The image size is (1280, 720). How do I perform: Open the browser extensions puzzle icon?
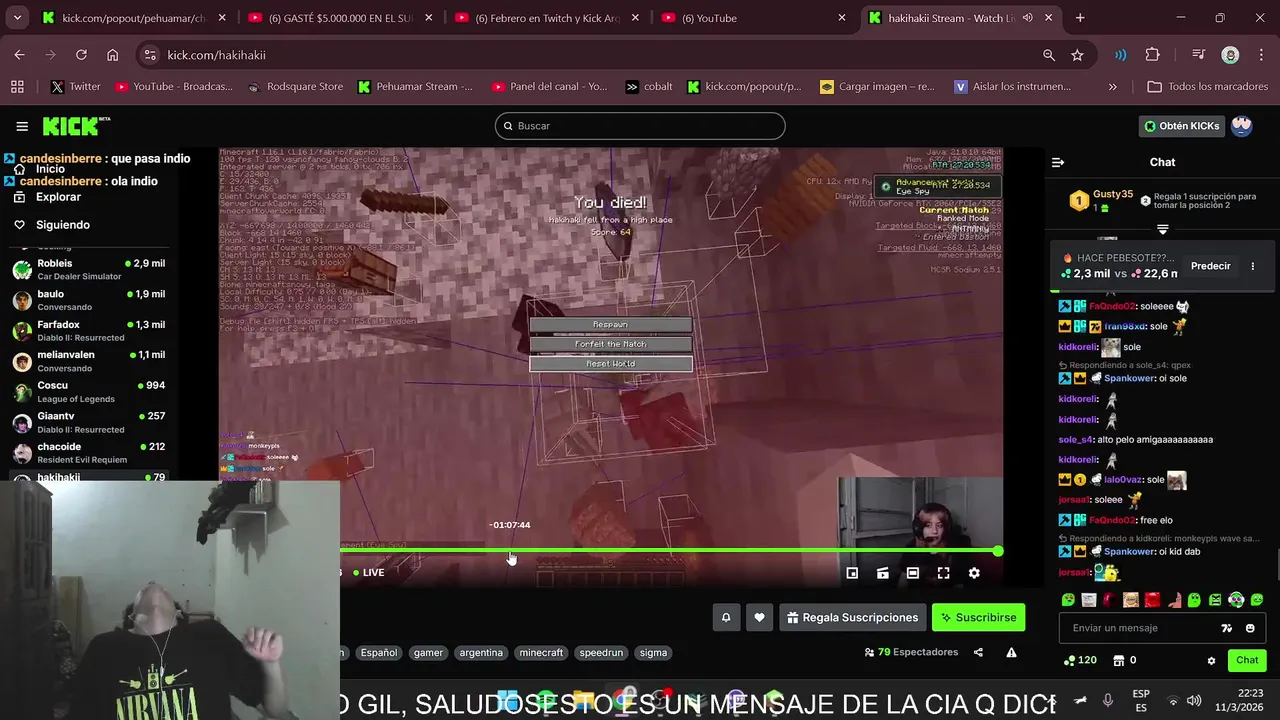(1152, 55)
